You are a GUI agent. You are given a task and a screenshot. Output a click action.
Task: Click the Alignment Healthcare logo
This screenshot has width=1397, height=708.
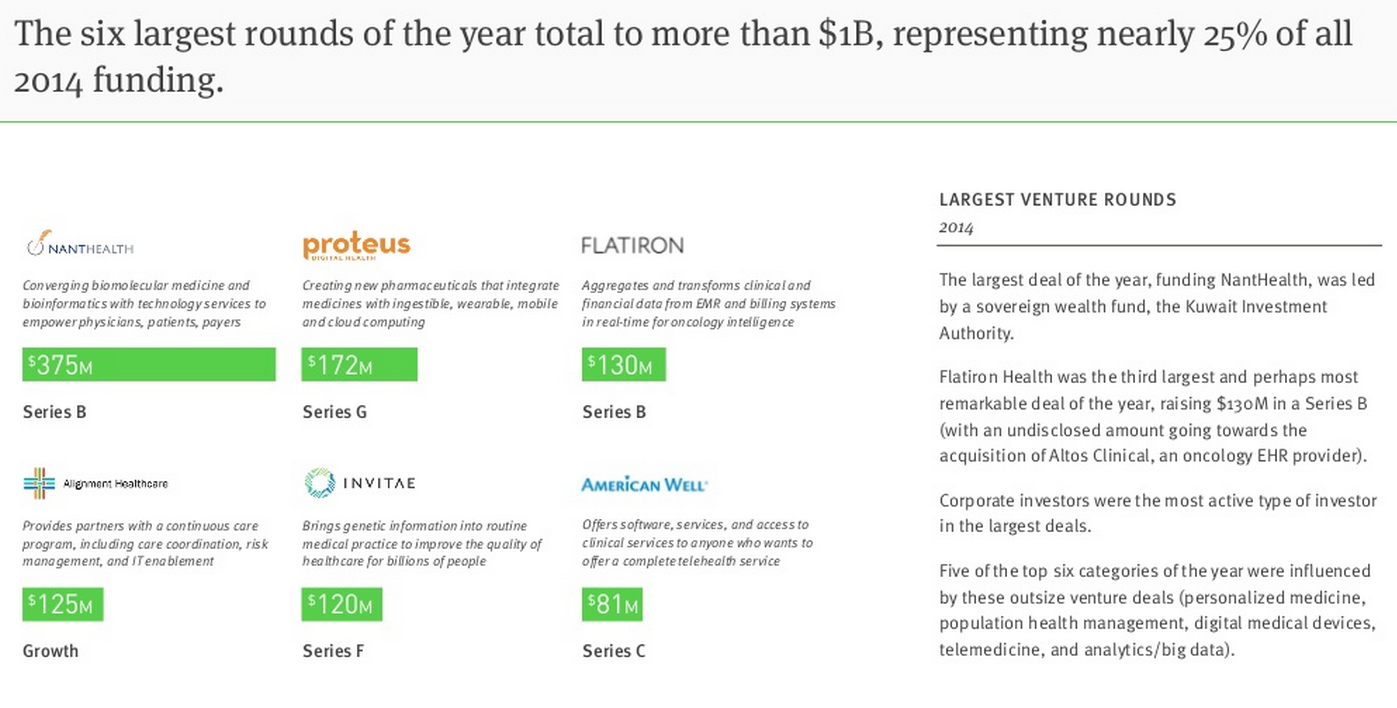[96, 484]
